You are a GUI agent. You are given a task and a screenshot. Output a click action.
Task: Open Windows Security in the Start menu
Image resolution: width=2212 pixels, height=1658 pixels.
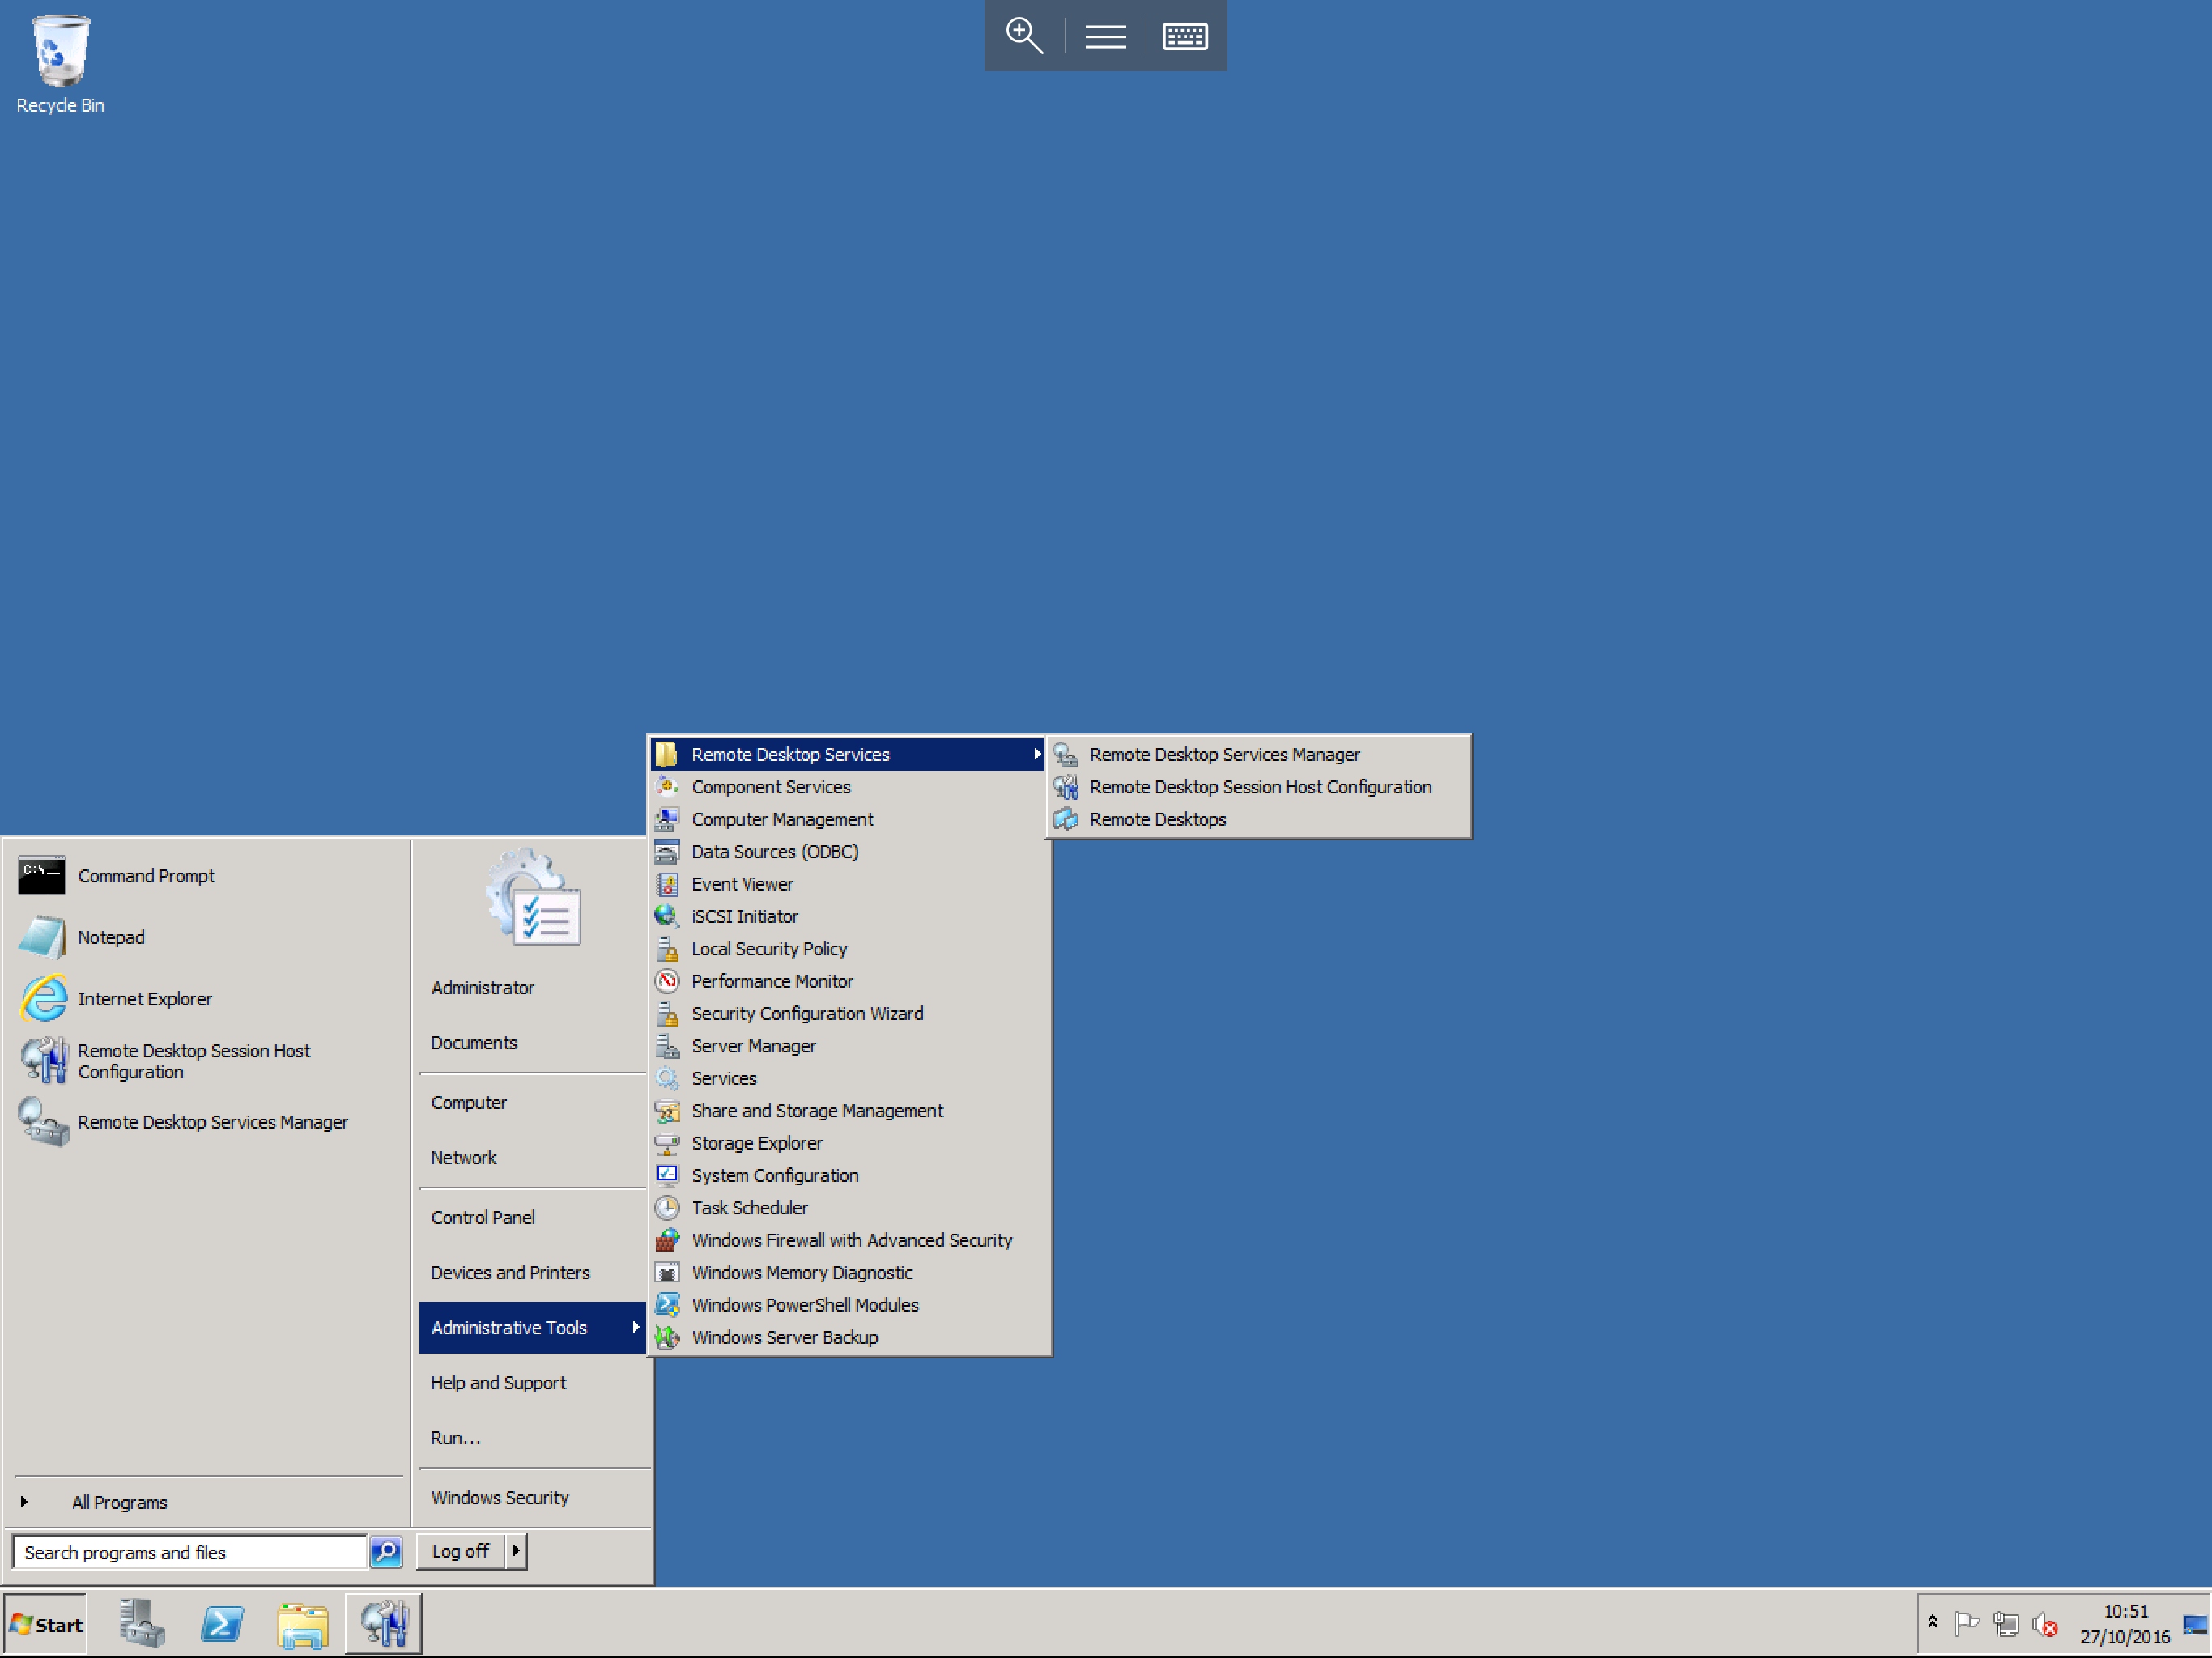pos(533,1497)
